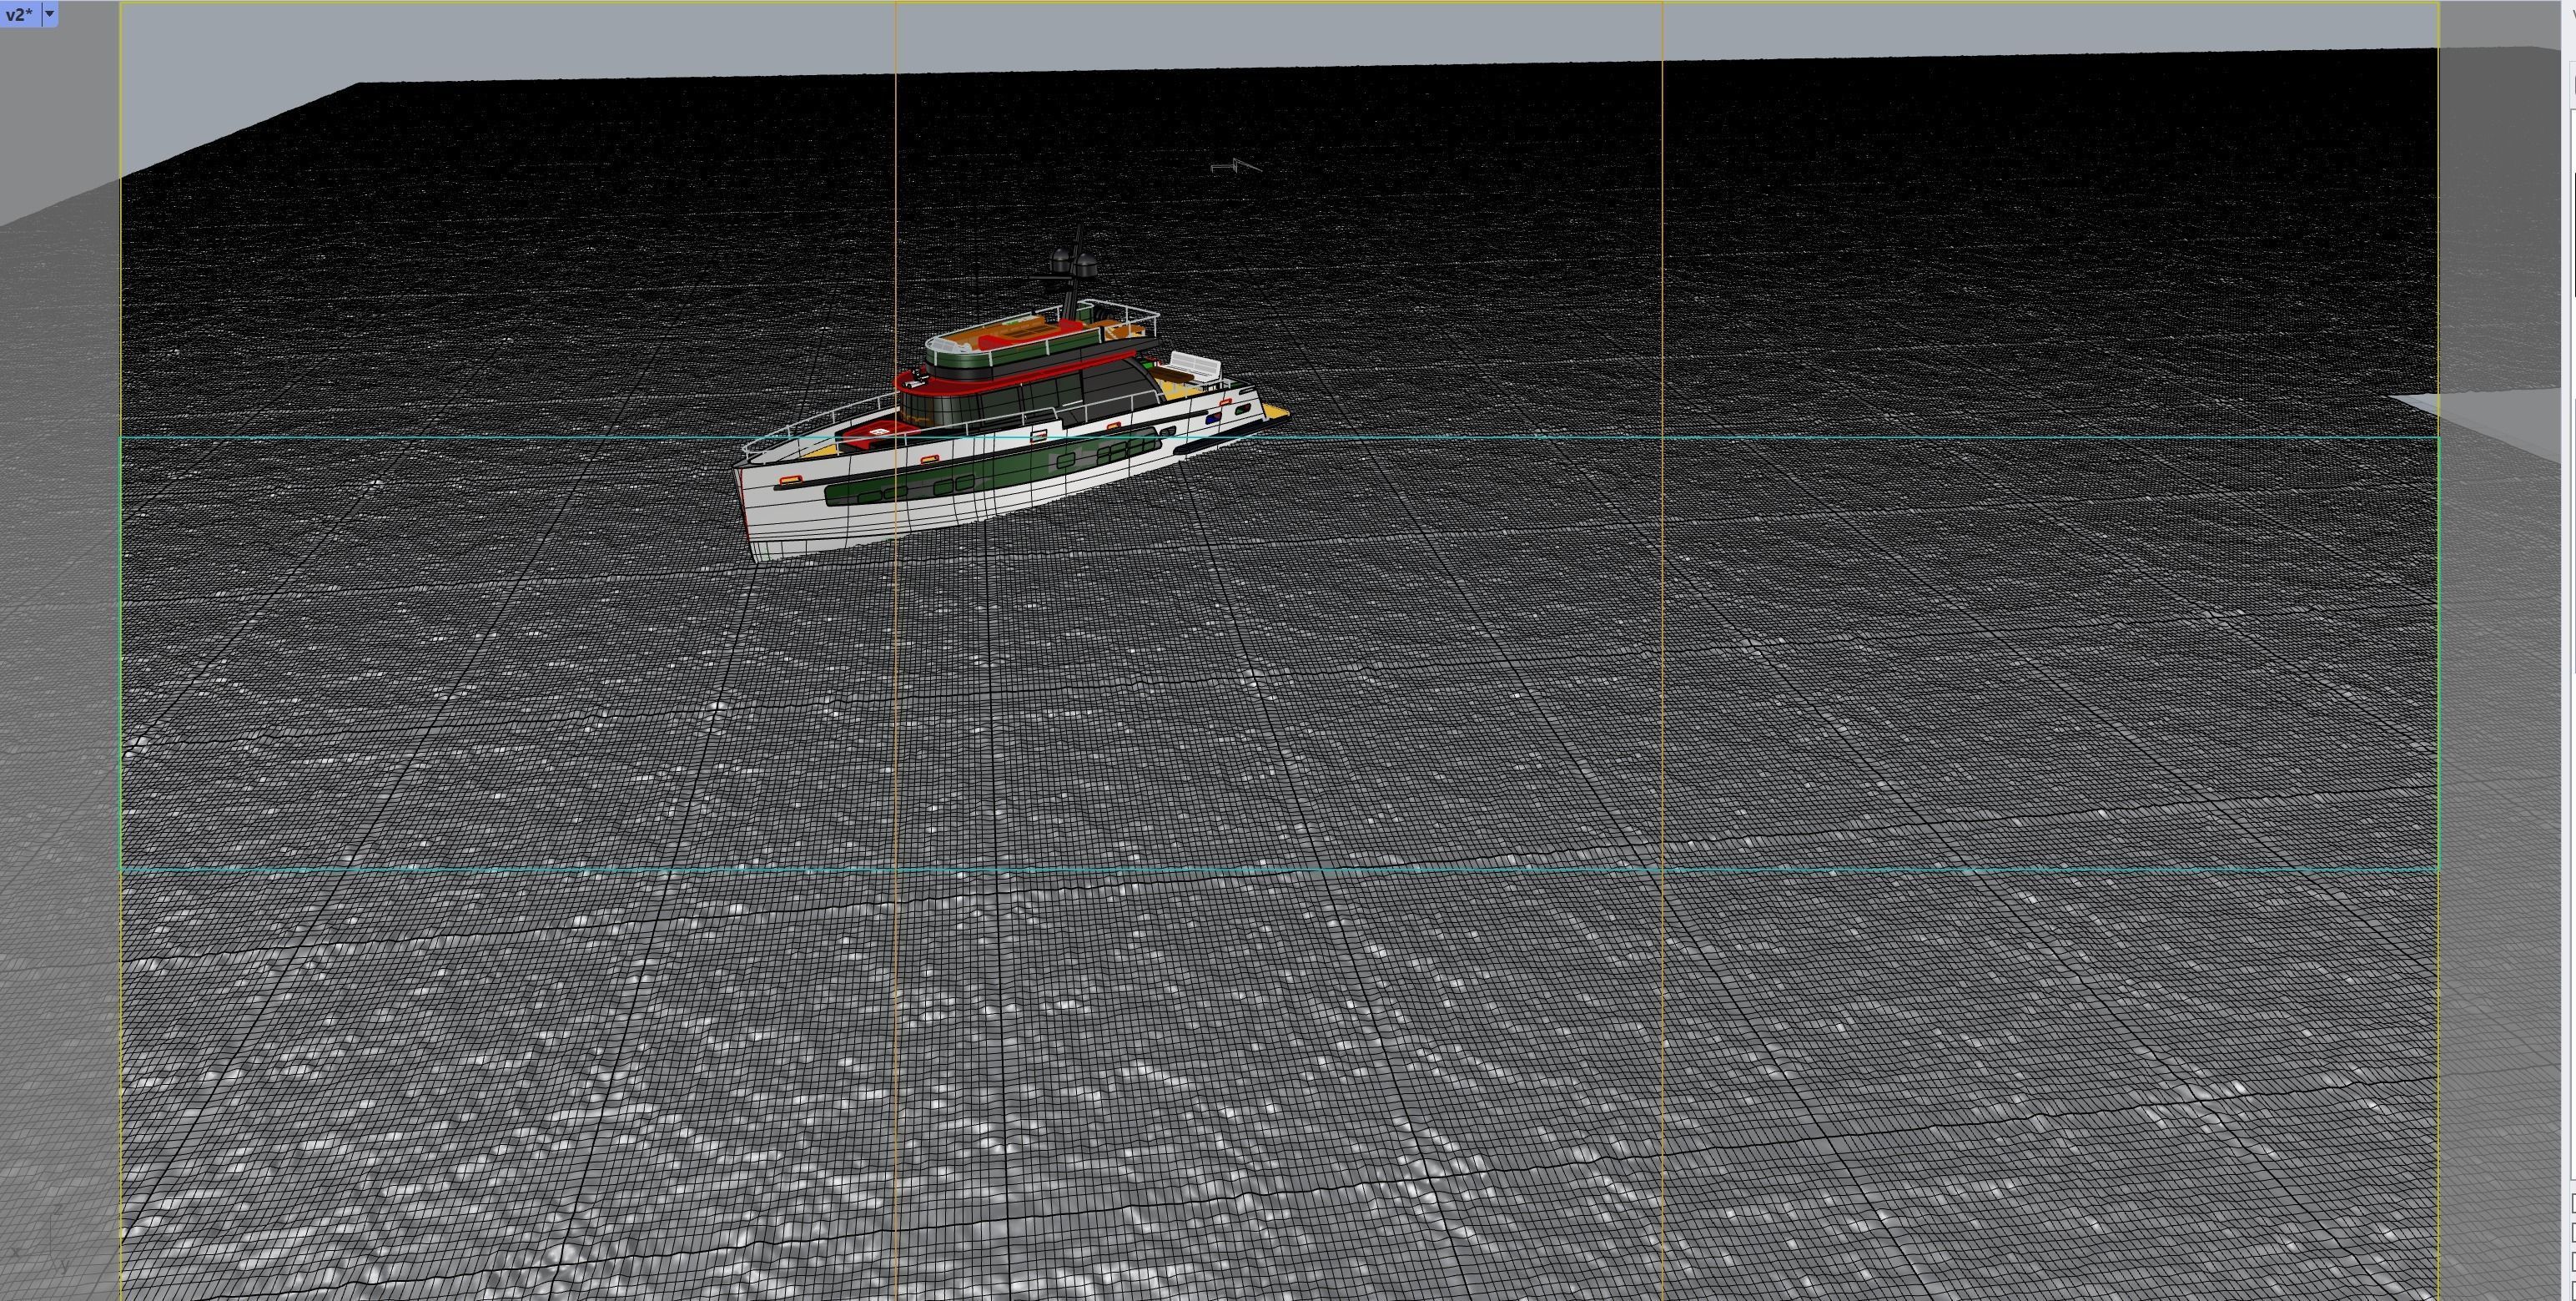Click the orange marker light on the hull
Screen dimensions: 2576x1301
tap(789, 480)
